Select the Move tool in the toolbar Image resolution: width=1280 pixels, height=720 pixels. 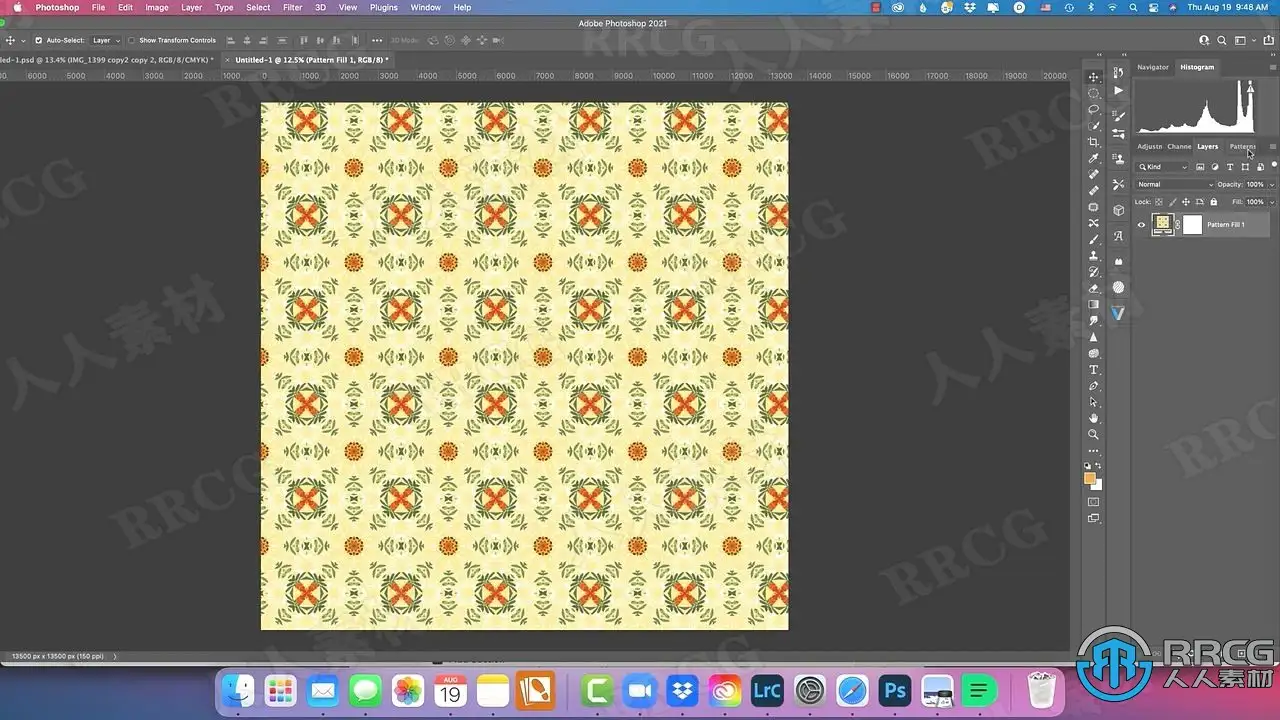1093,76
